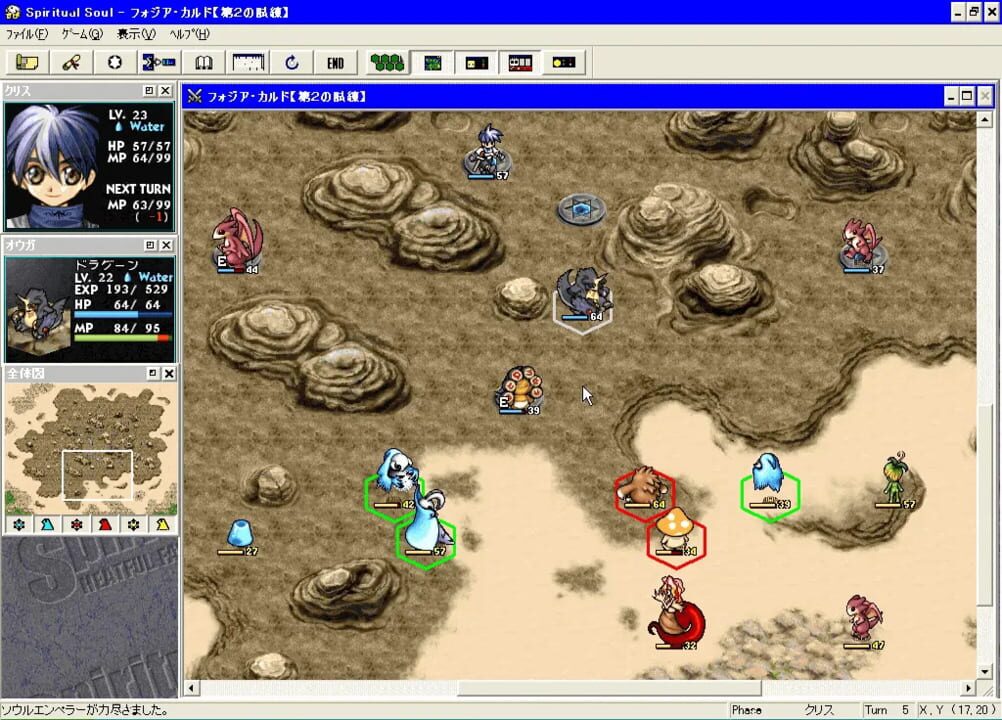The height and width of the screenshot is (720, 1002).
Task: Toggle the green hexagon cluster display mode
Action: (389, 62)
